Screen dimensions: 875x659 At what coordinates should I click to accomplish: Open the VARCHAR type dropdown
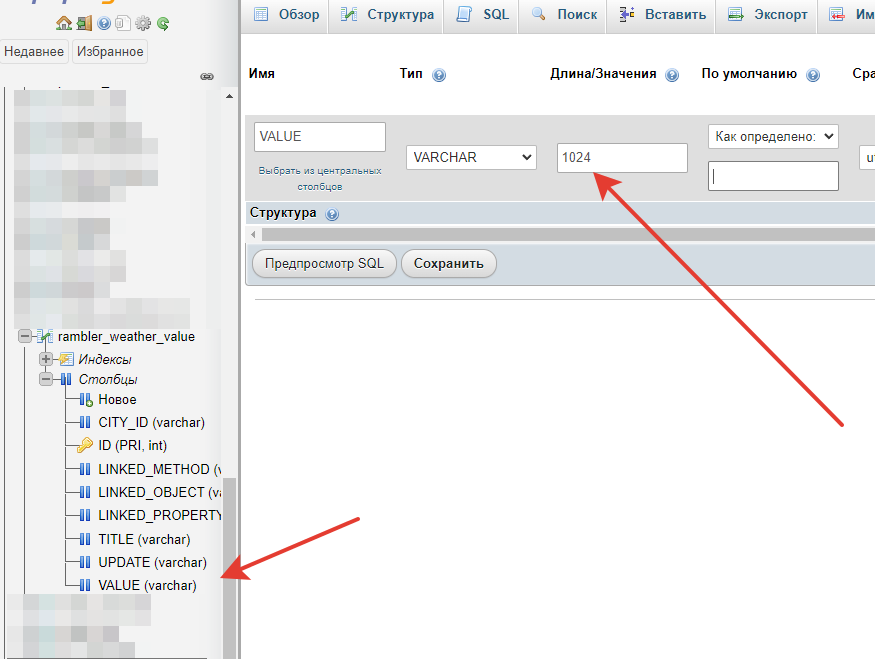(472, 157)
